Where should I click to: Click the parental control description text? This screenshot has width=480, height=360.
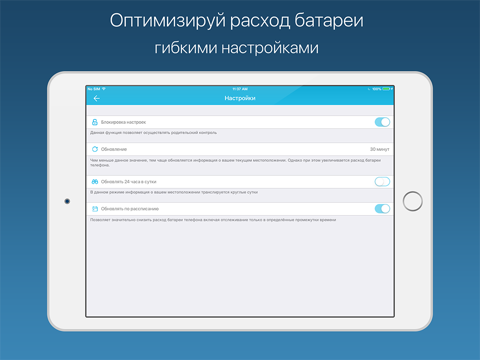(x=153, y=133)
